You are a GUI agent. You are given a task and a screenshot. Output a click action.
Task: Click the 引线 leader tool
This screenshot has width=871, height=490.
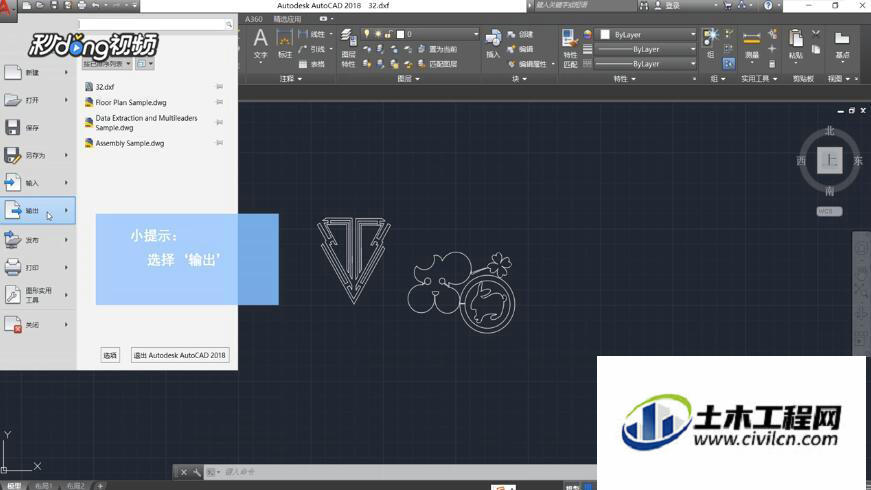pos(314,49)
